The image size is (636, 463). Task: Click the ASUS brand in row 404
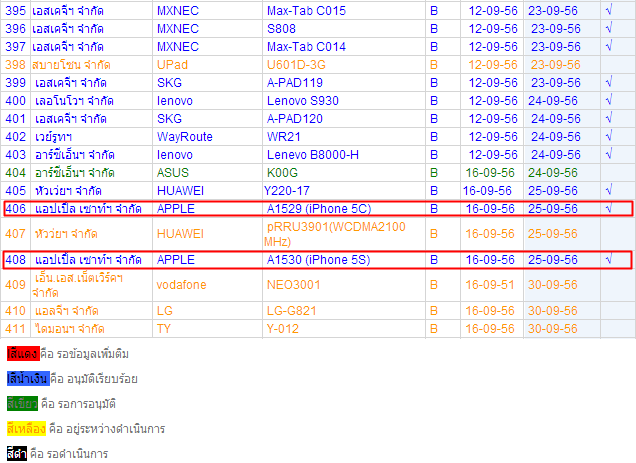point(174,172)
